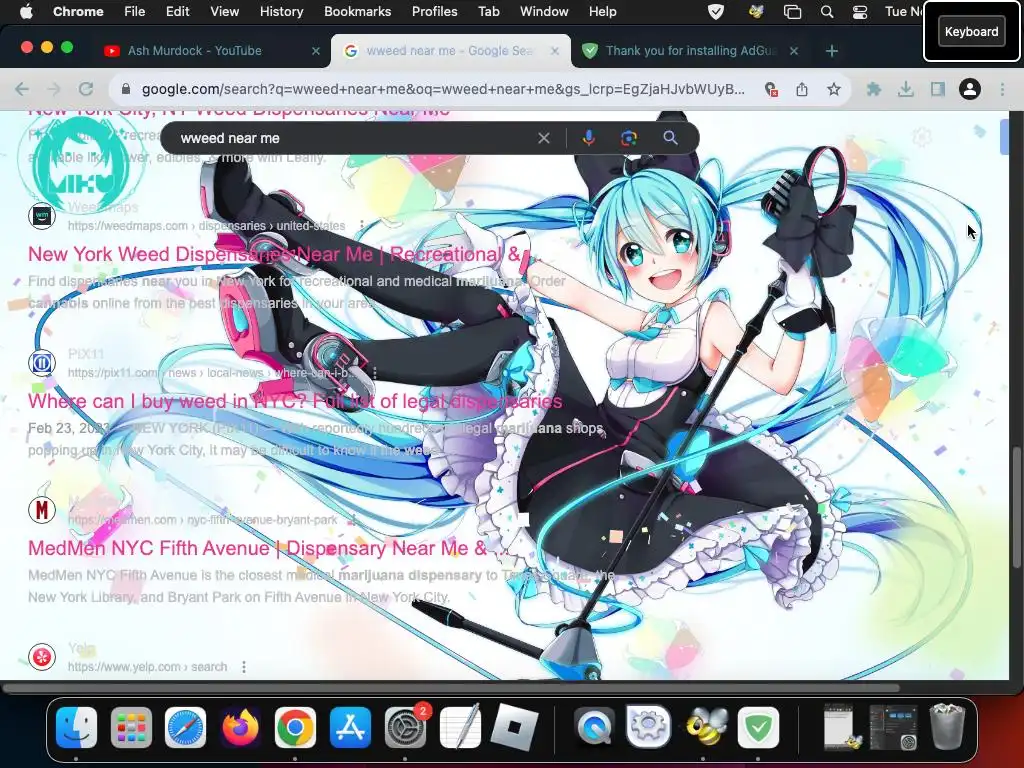Close the wweed near me Google tab
The width and height of the screenshot is (1024, 768).
coord(555,50)
